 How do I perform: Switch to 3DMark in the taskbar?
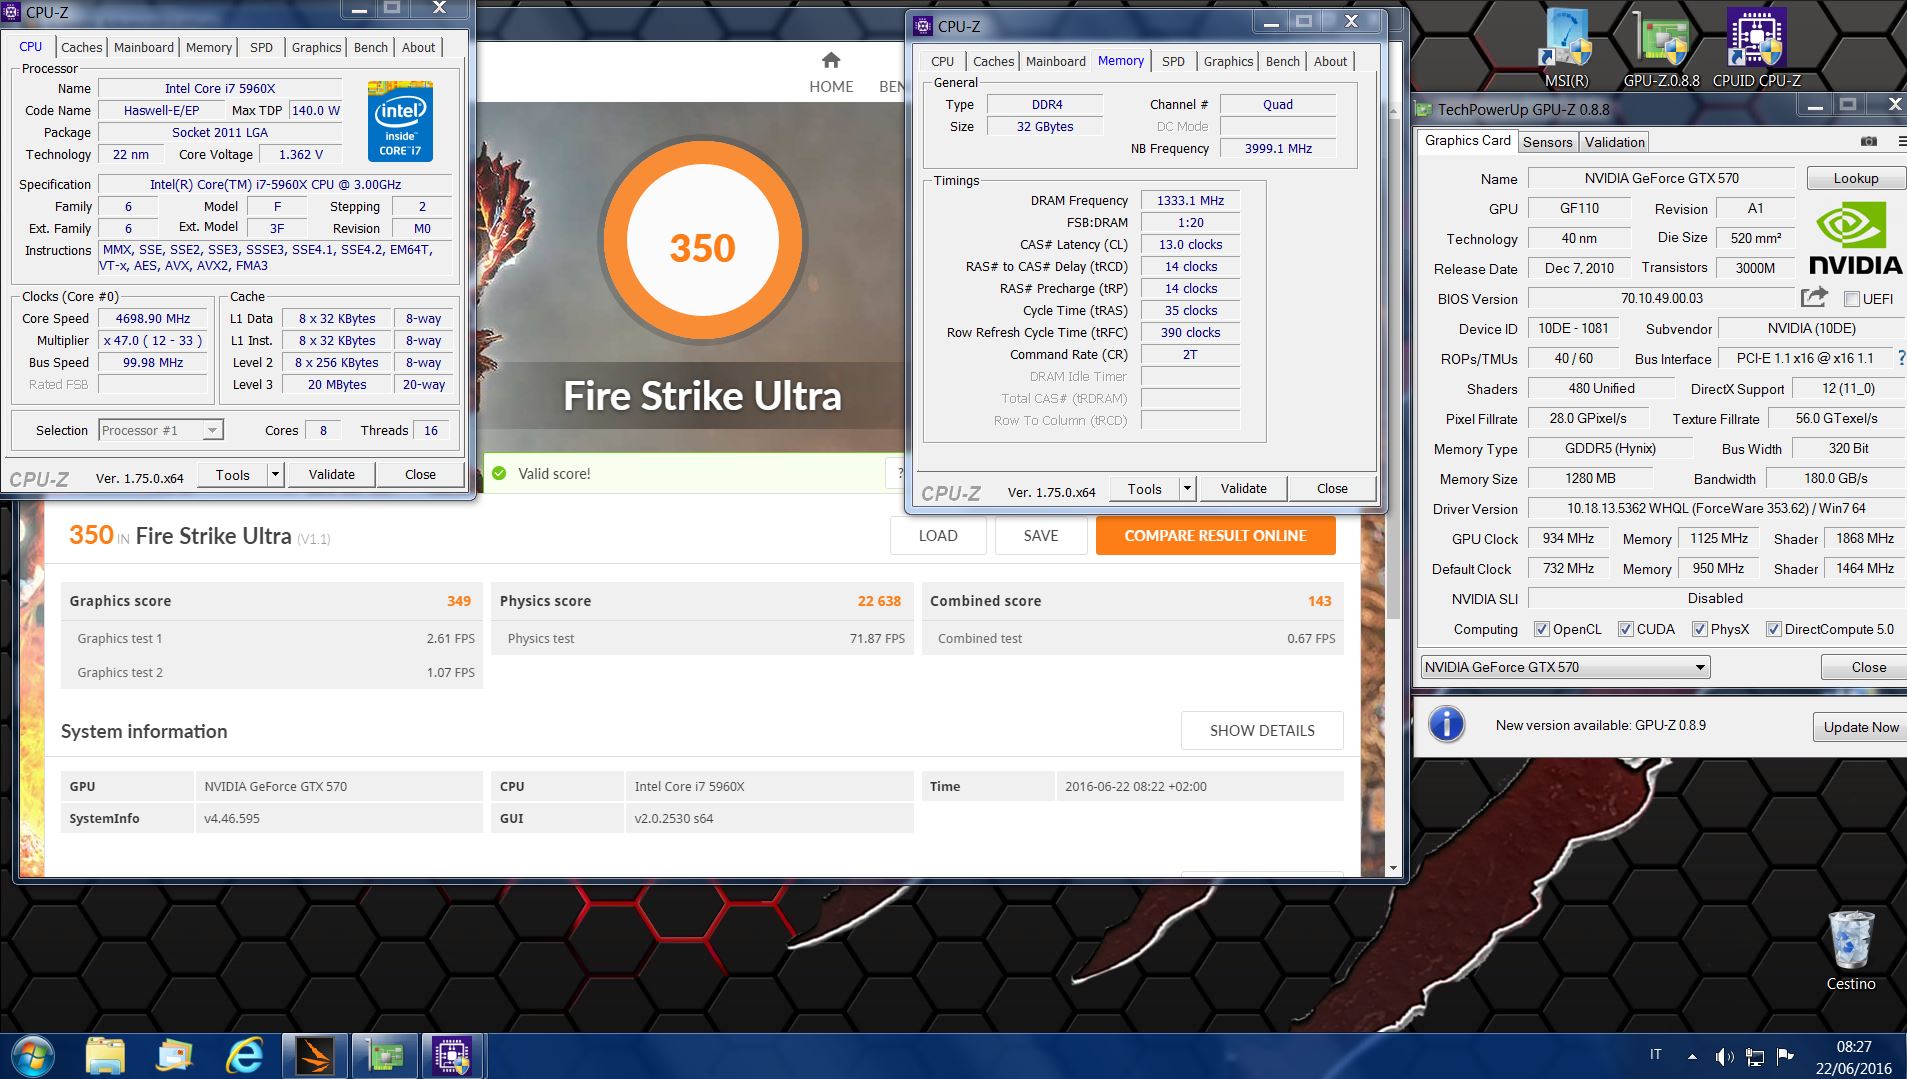point(314,1056)
